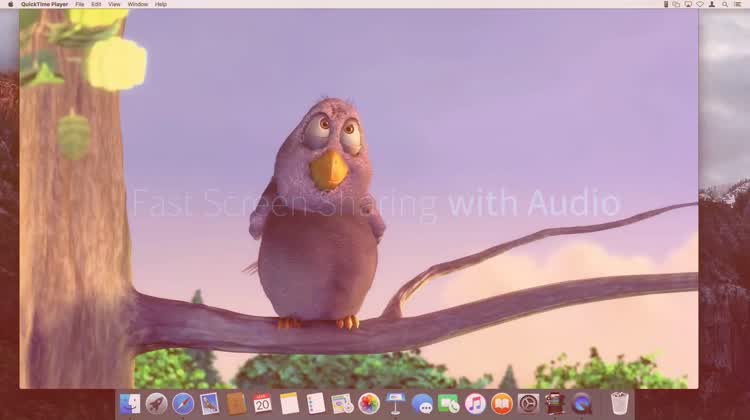Screen dimensions: 750x420
Task: Open the Window menu
Action: [138, 4]
